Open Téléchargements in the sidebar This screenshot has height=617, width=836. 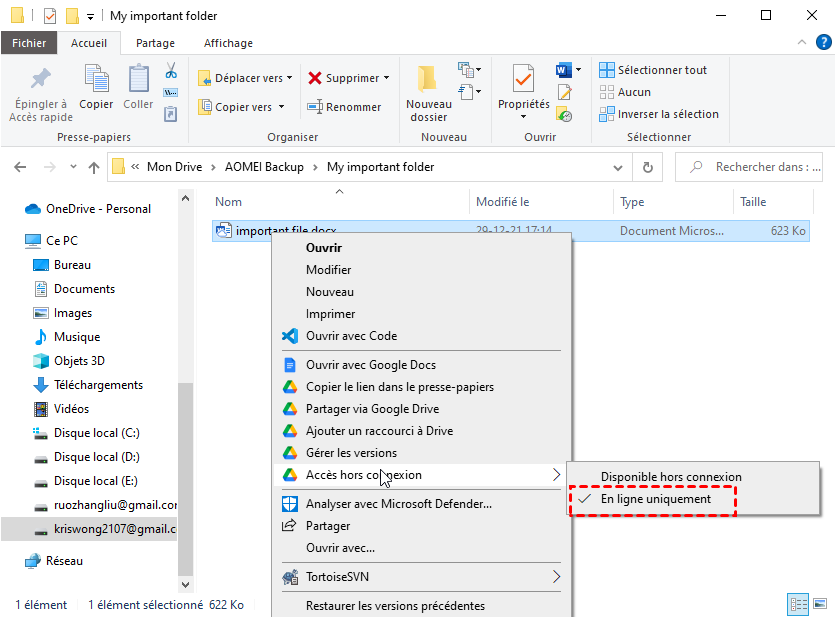(x=89, y=384)
